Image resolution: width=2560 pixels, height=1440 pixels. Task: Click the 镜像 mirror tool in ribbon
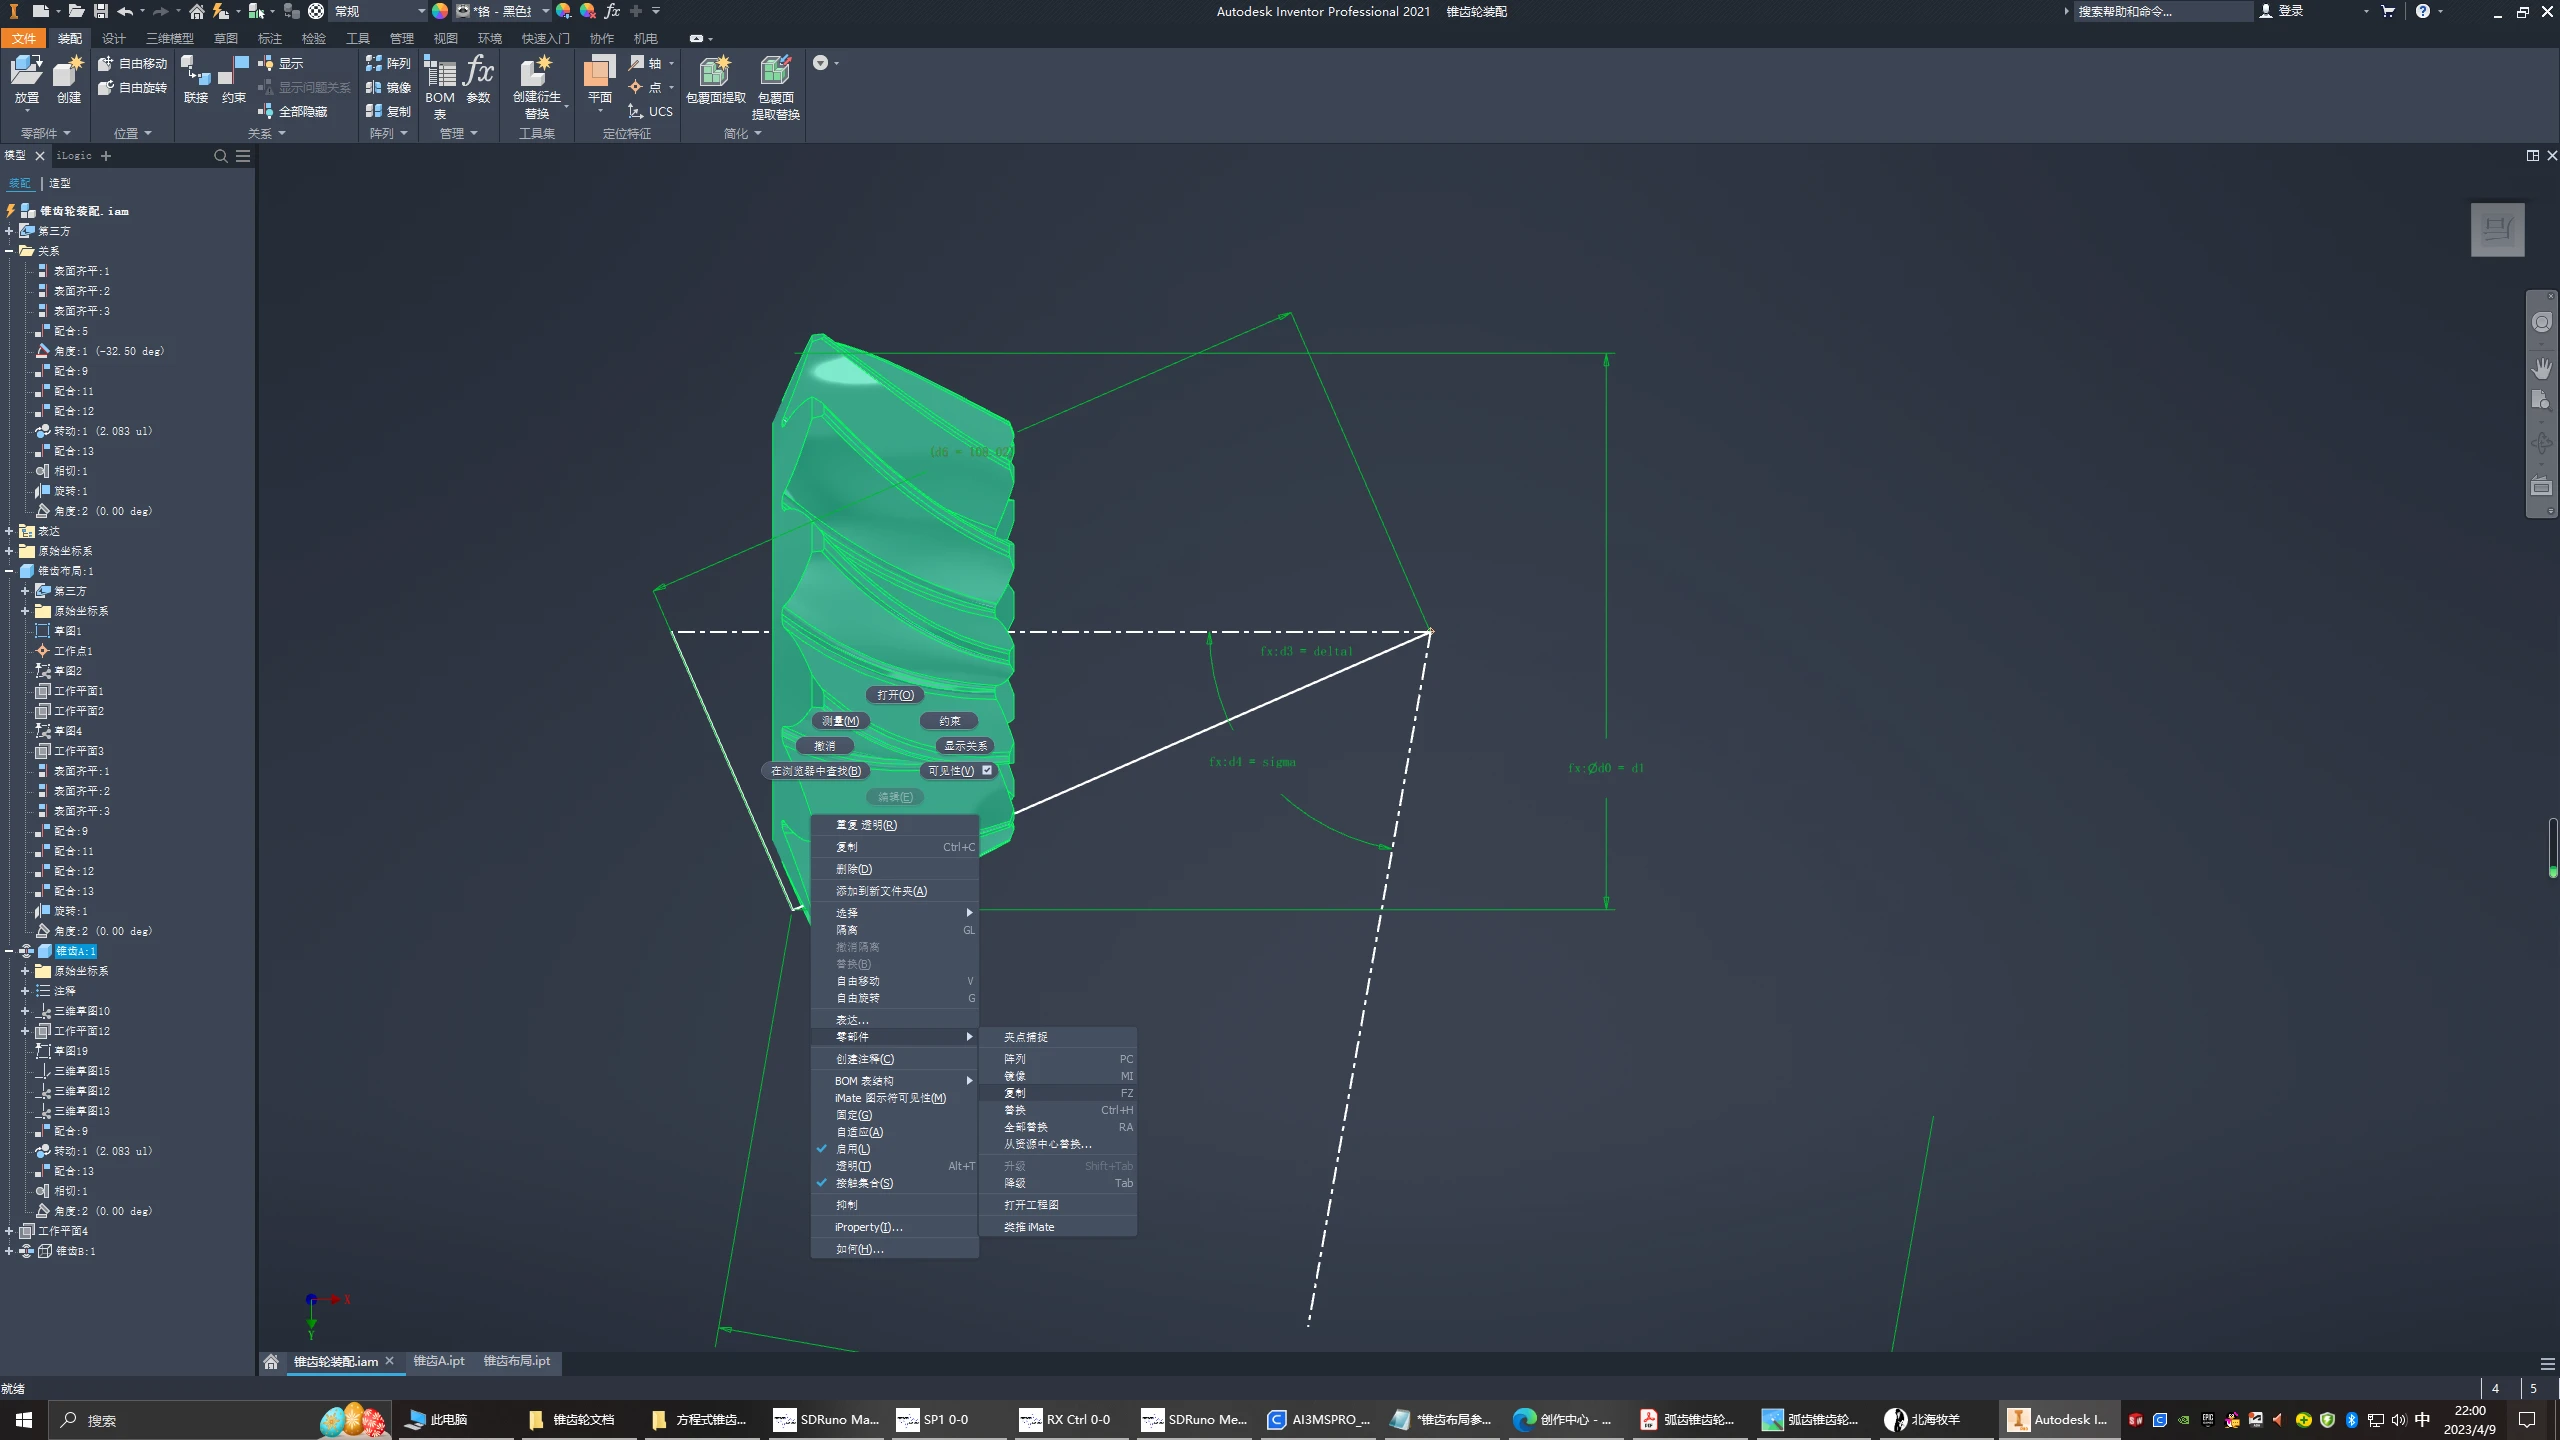[388, 87]
